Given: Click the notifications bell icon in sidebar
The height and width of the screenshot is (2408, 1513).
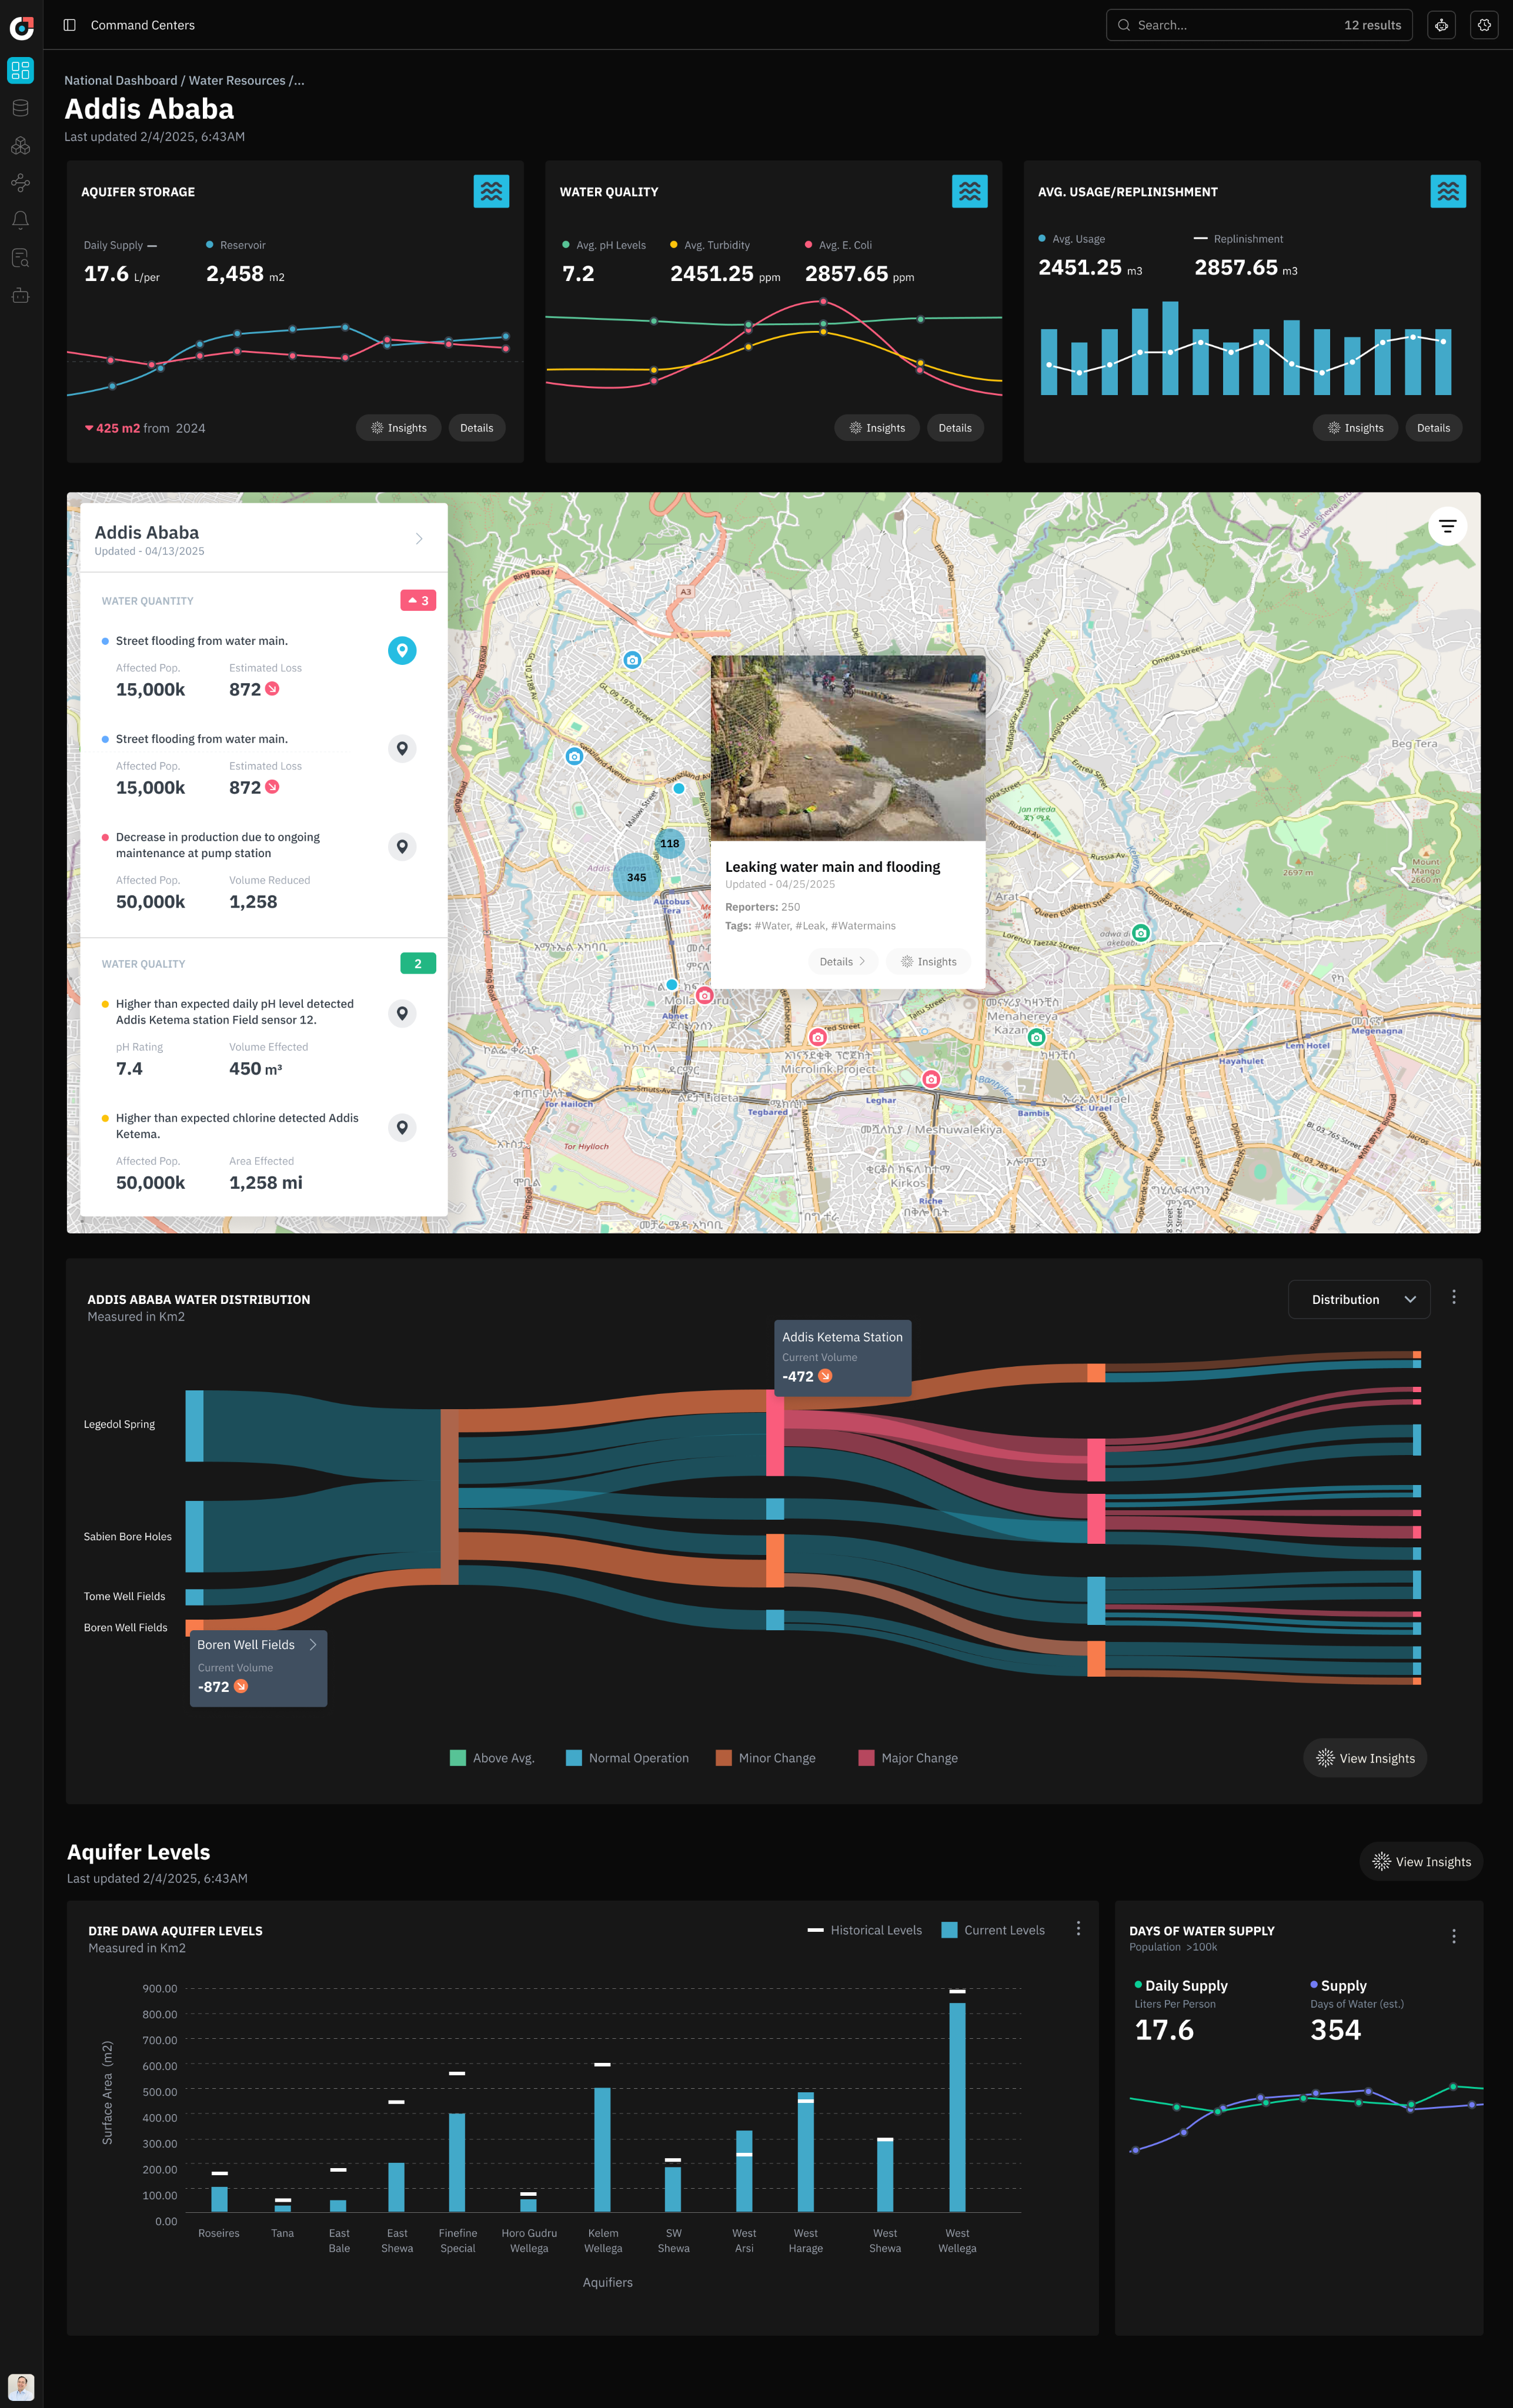Looking at the screenshot, I should pos(20,220).
